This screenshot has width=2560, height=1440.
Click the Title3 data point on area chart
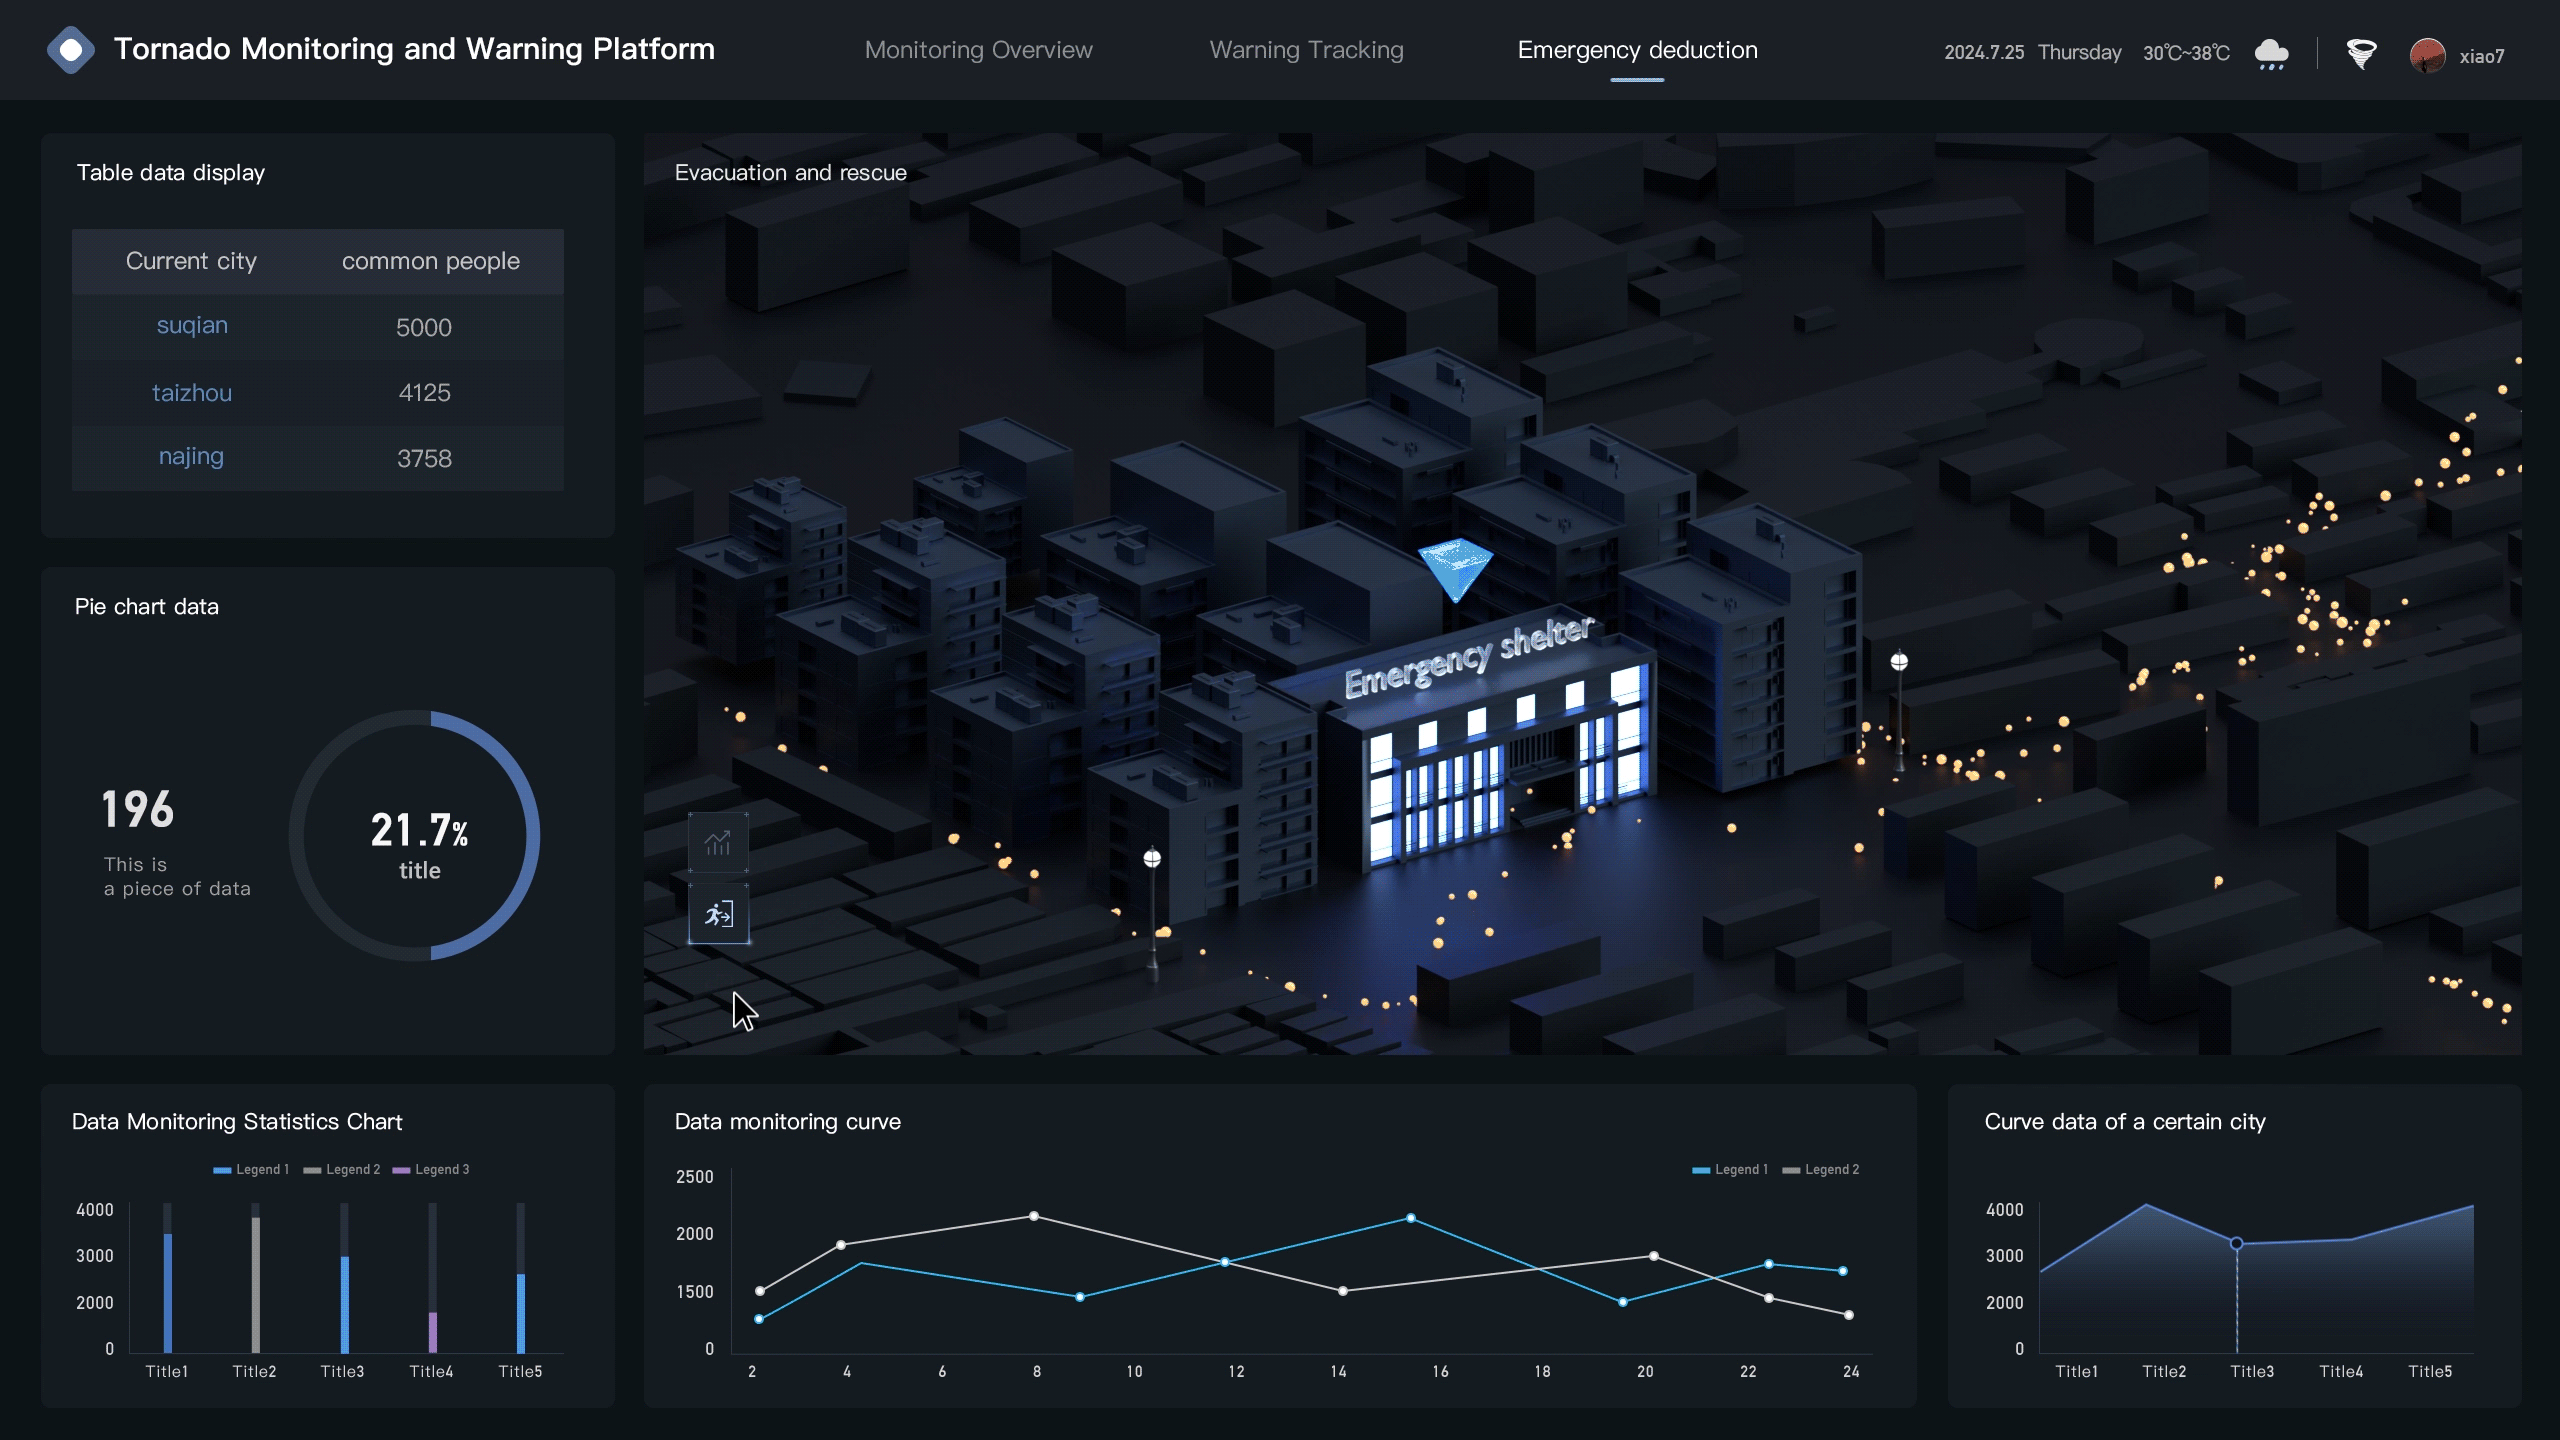[x=2237, y=1244]
